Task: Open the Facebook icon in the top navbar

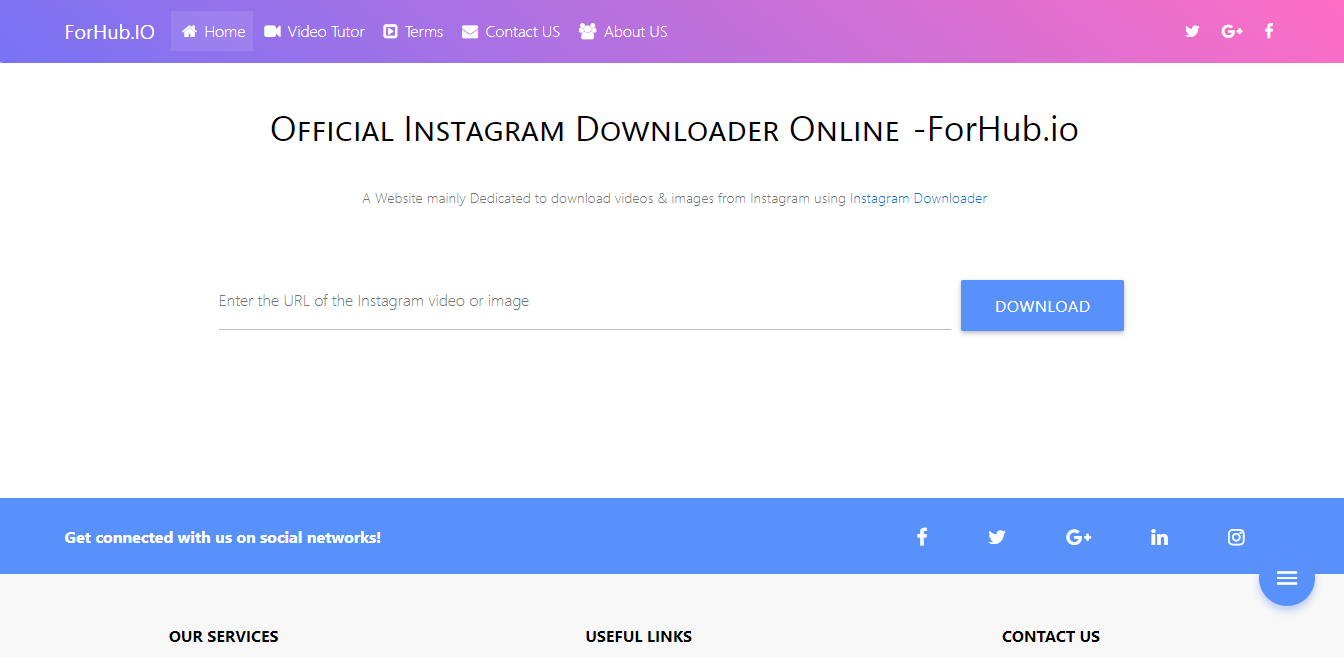Action: (1269, 31)
